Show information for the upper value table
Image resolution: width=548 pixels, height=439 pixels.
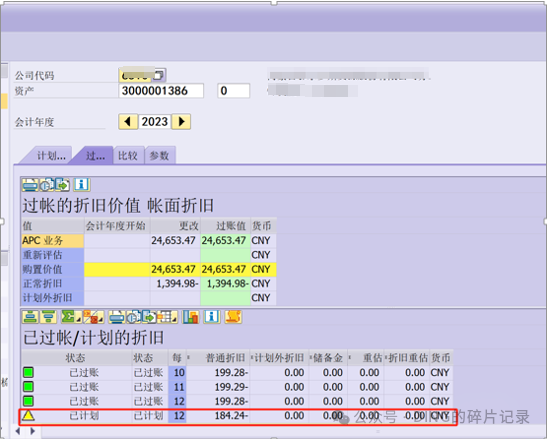point(82,185)
